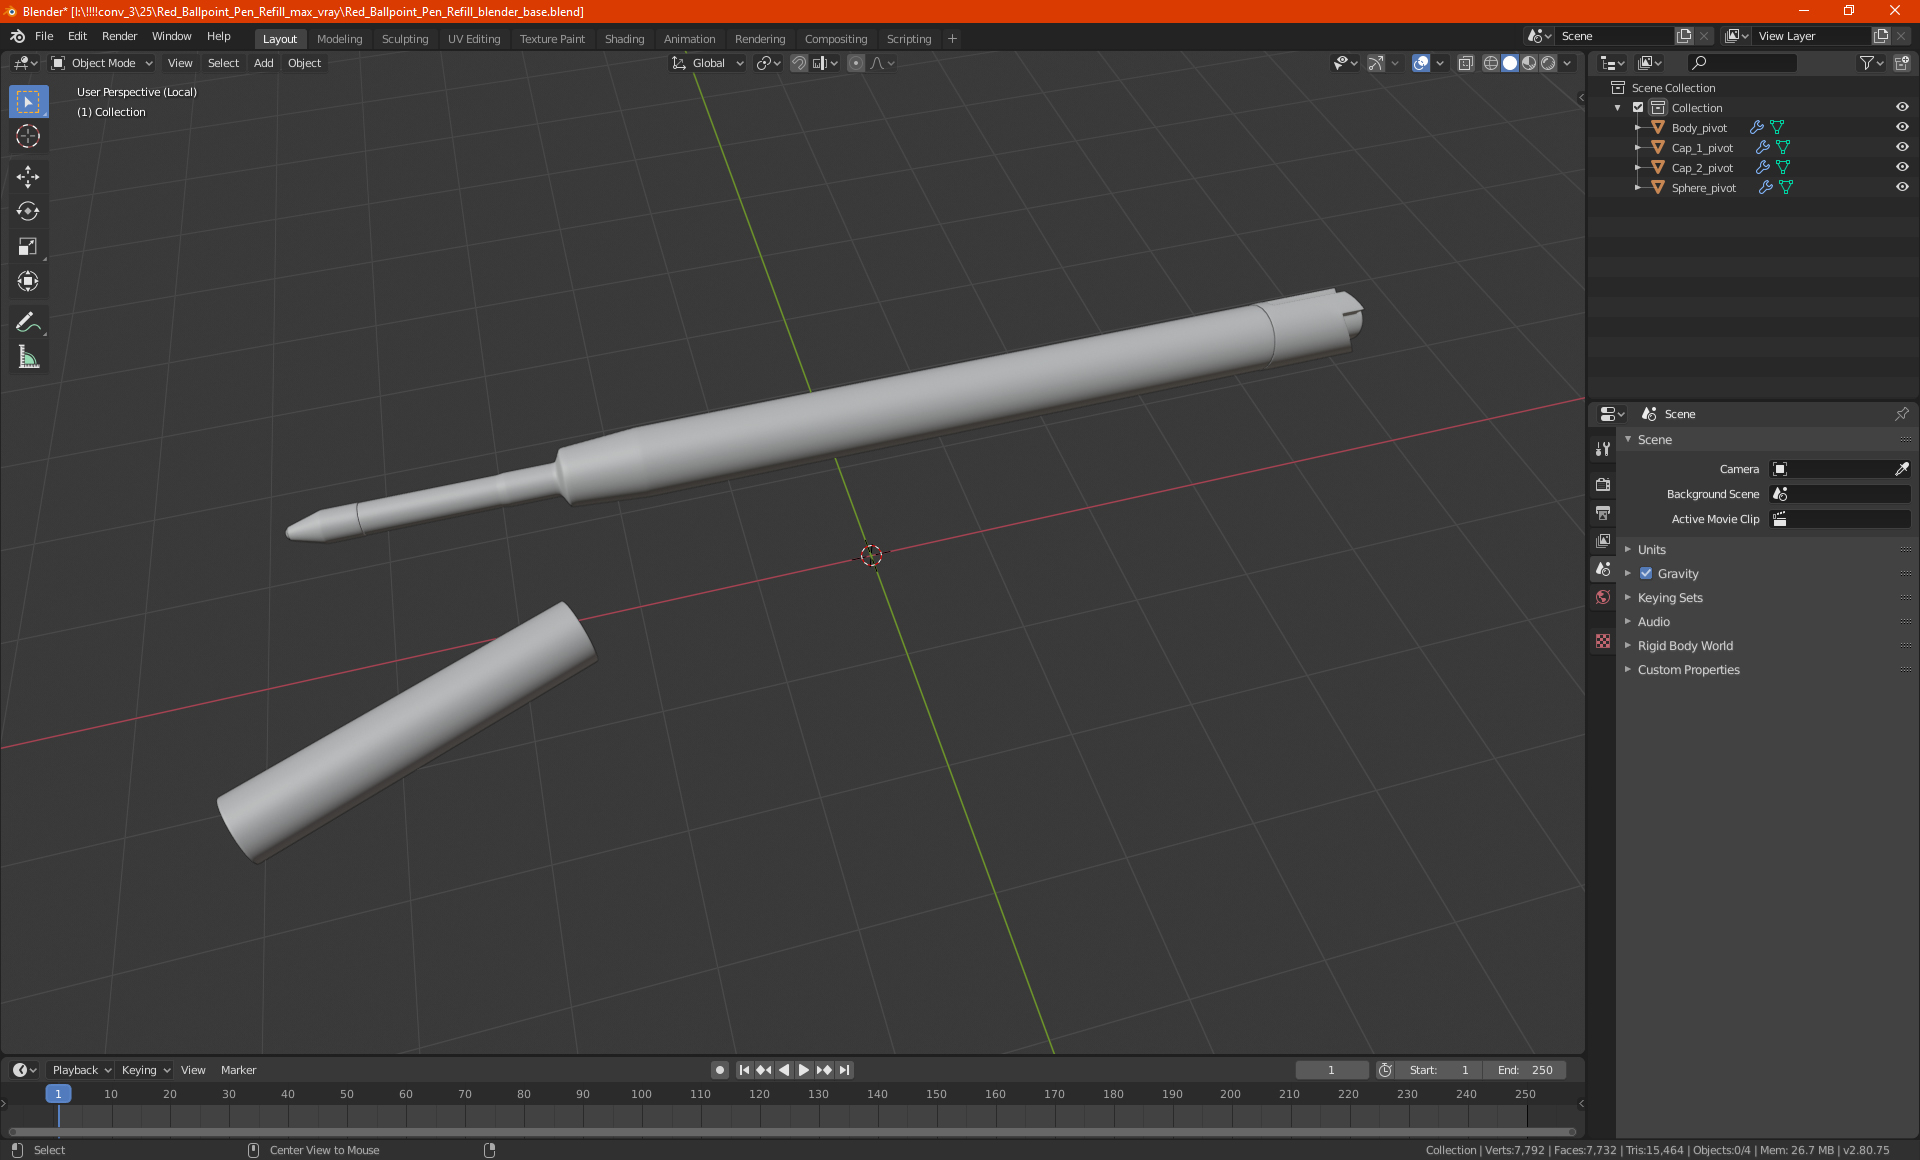
Task: Click the frame 1 playhead marker
Action: [58, 1094]
